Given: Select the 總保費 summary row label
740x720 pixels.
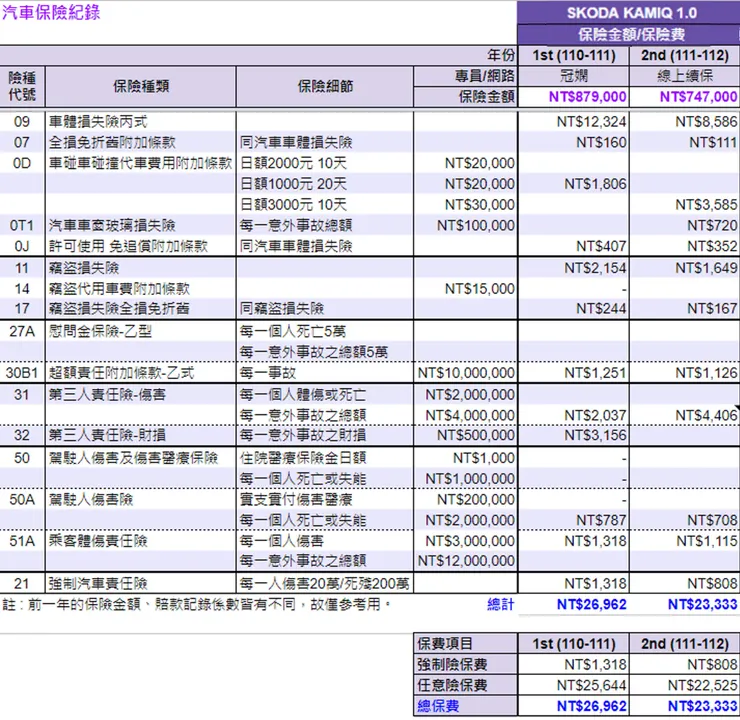Looking at the screenshot, I should (x=465, y=706).
